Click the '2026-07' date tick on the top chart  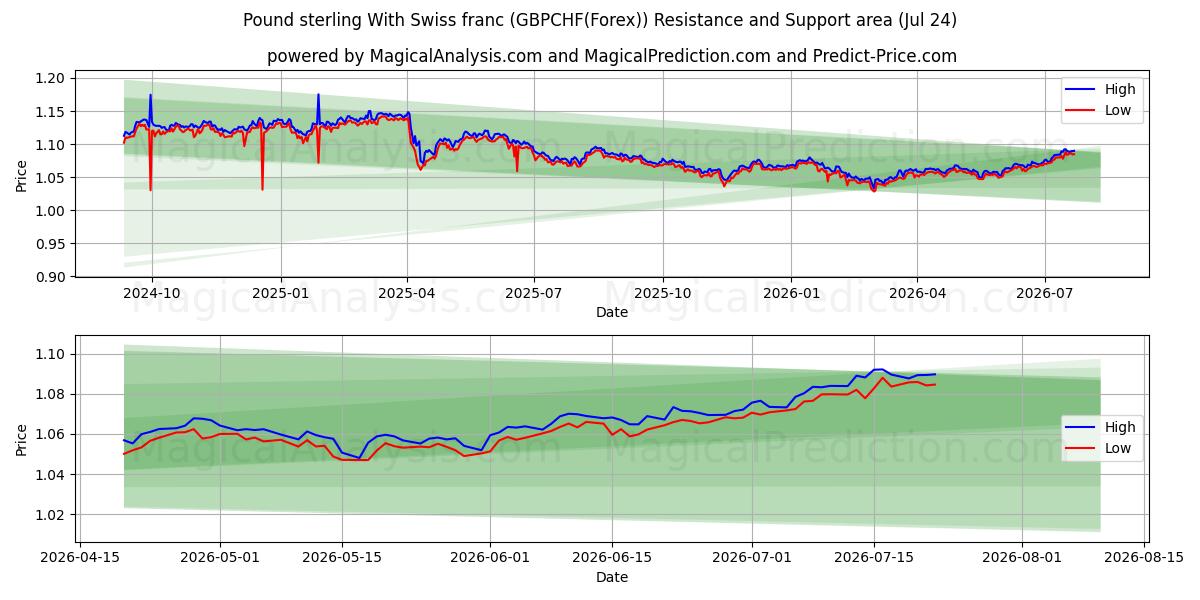pyautogui.click(x=1045, y=294)
